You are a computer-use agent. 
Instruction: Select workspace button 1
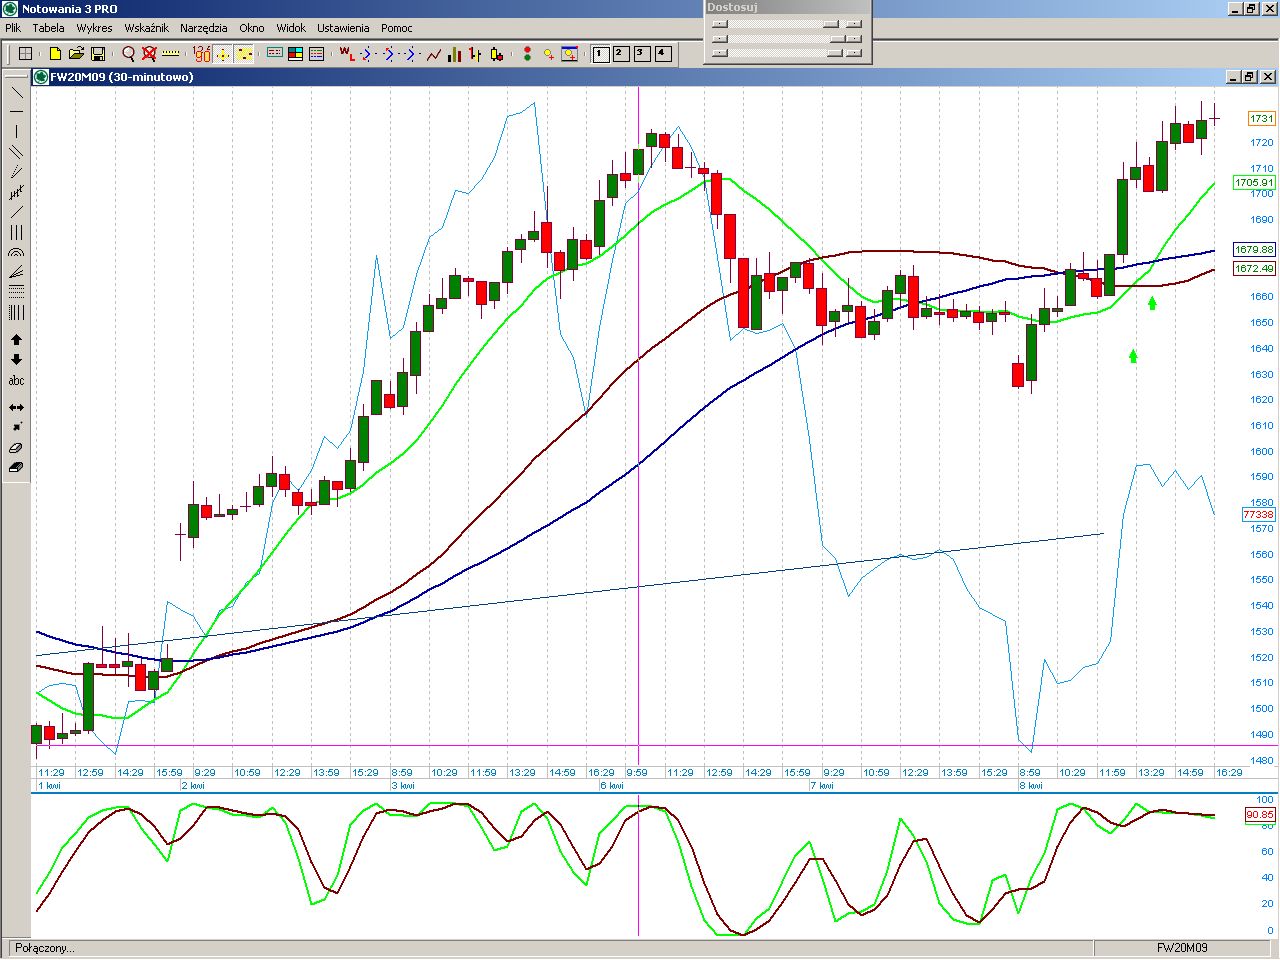coord(600,54)
